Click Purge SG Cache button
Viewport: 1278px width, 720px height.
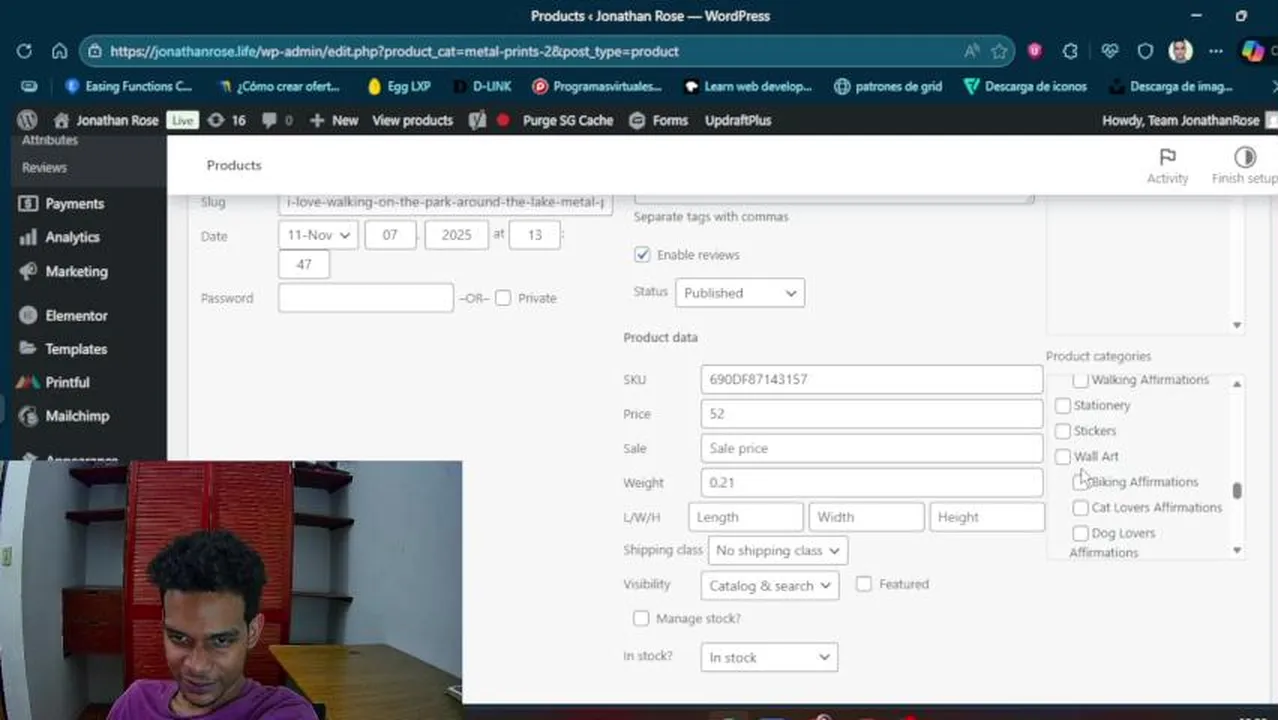568,120
